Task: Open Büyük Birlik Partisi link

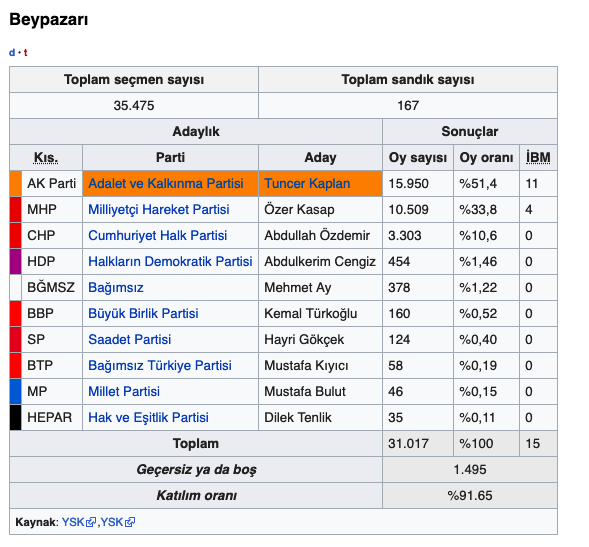Action: click(143, 313)
